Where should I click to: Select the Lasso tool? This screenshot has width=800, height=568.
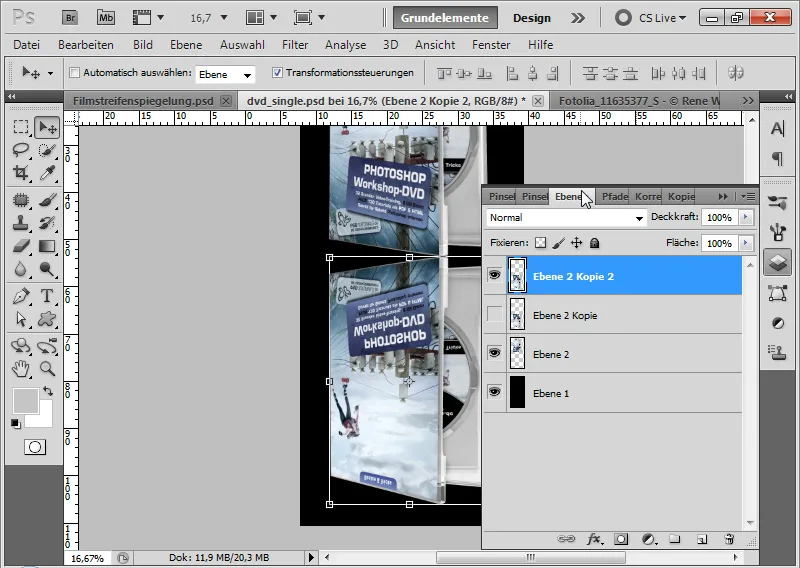pos(20,150)
